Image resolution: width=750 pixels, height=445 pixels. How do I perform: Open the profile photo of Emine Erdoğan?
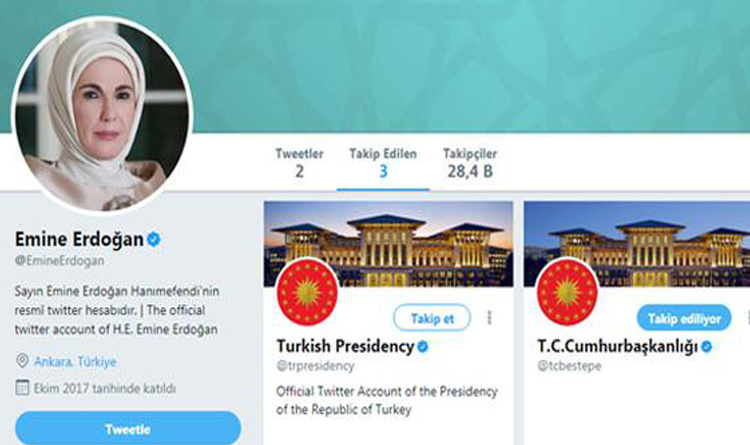click(x=102, y=116)
